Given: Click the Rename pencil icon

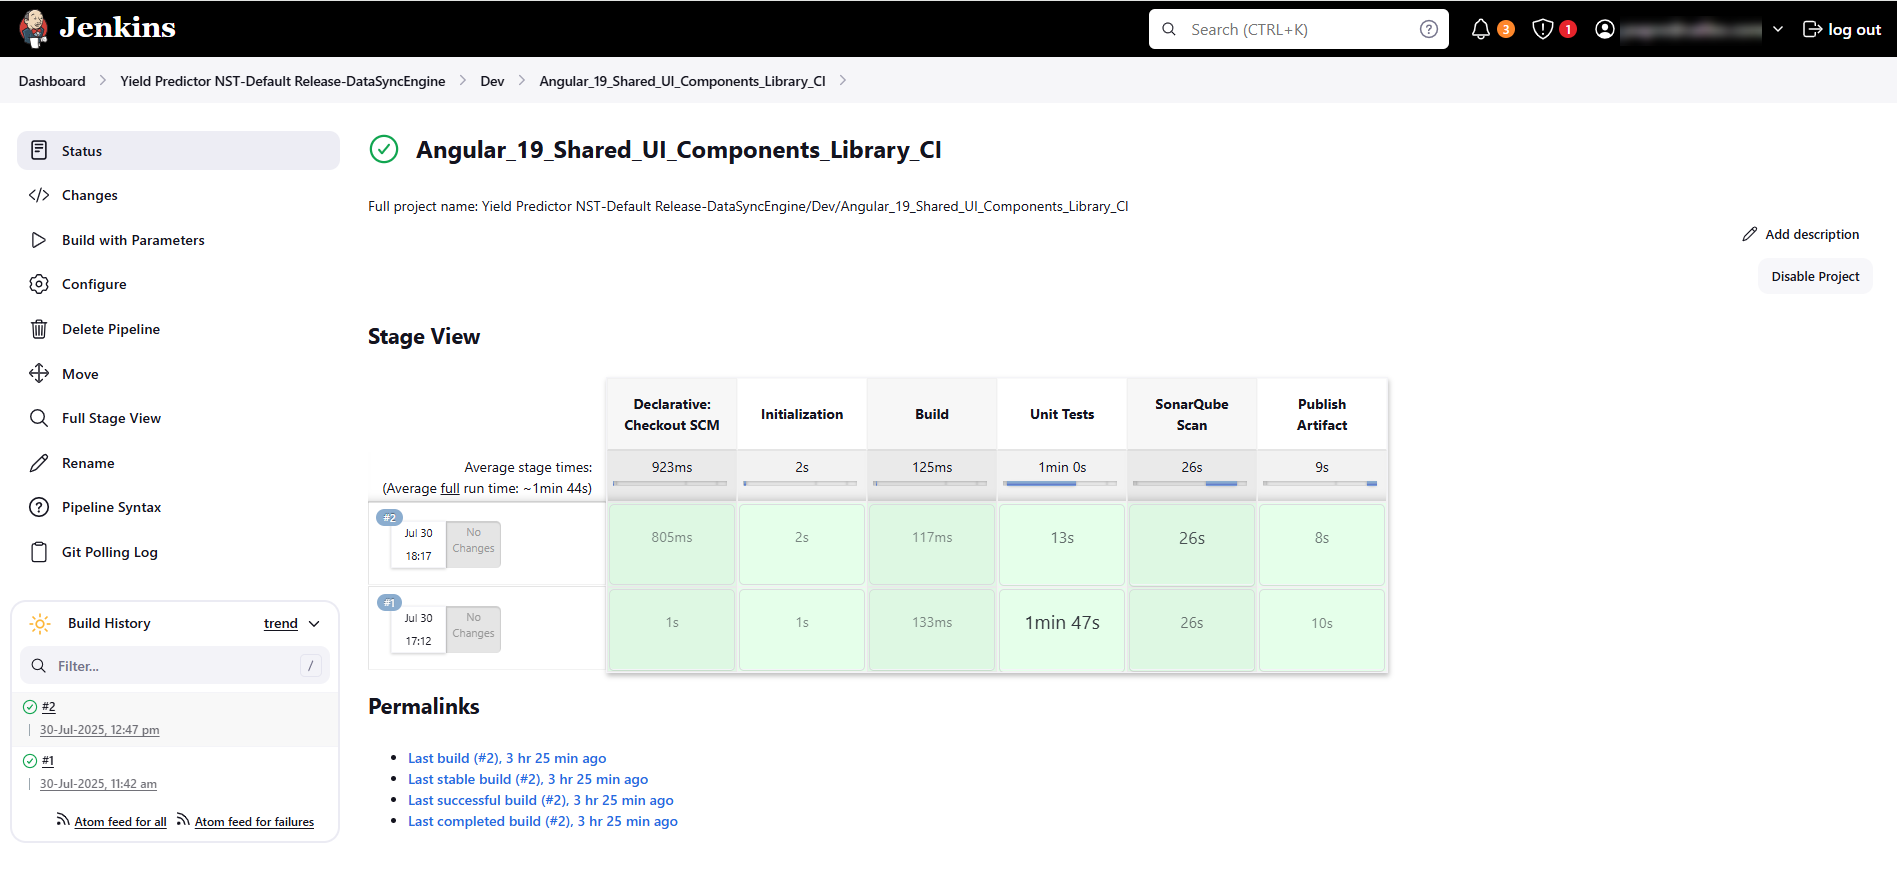Looking at the screenshot, I should pyautogui.click(x=39, y=463).
